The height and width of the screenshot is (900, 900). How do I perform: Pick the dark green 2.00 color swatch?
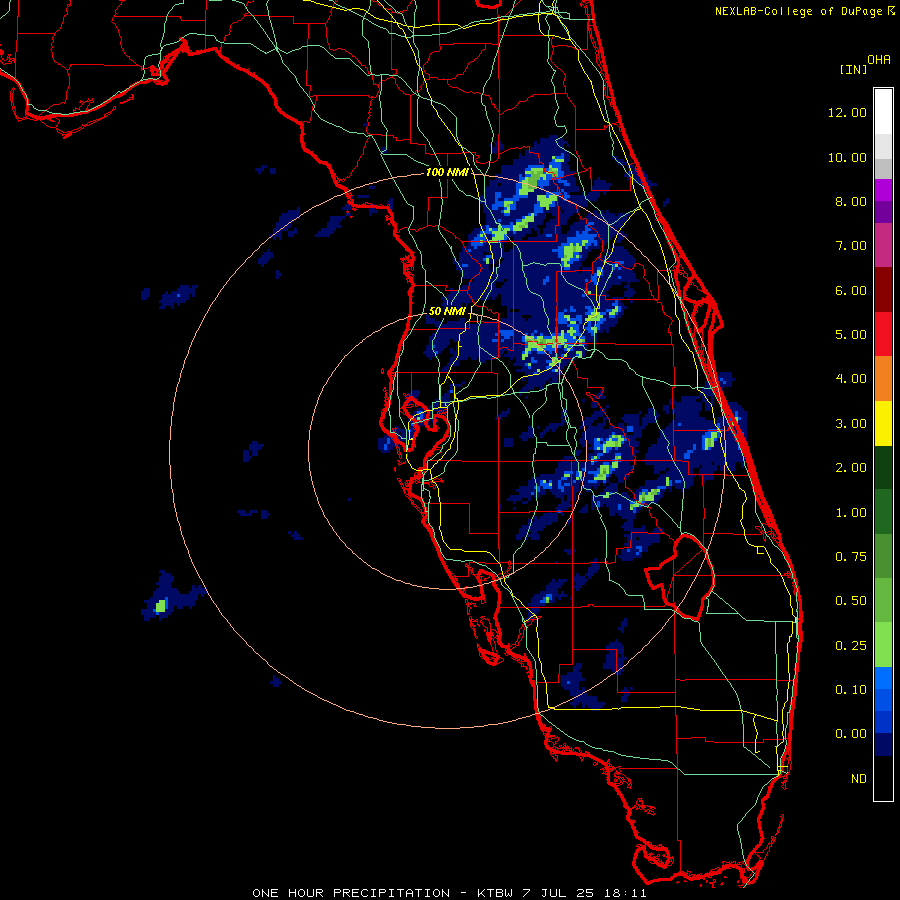click(883, 467)
